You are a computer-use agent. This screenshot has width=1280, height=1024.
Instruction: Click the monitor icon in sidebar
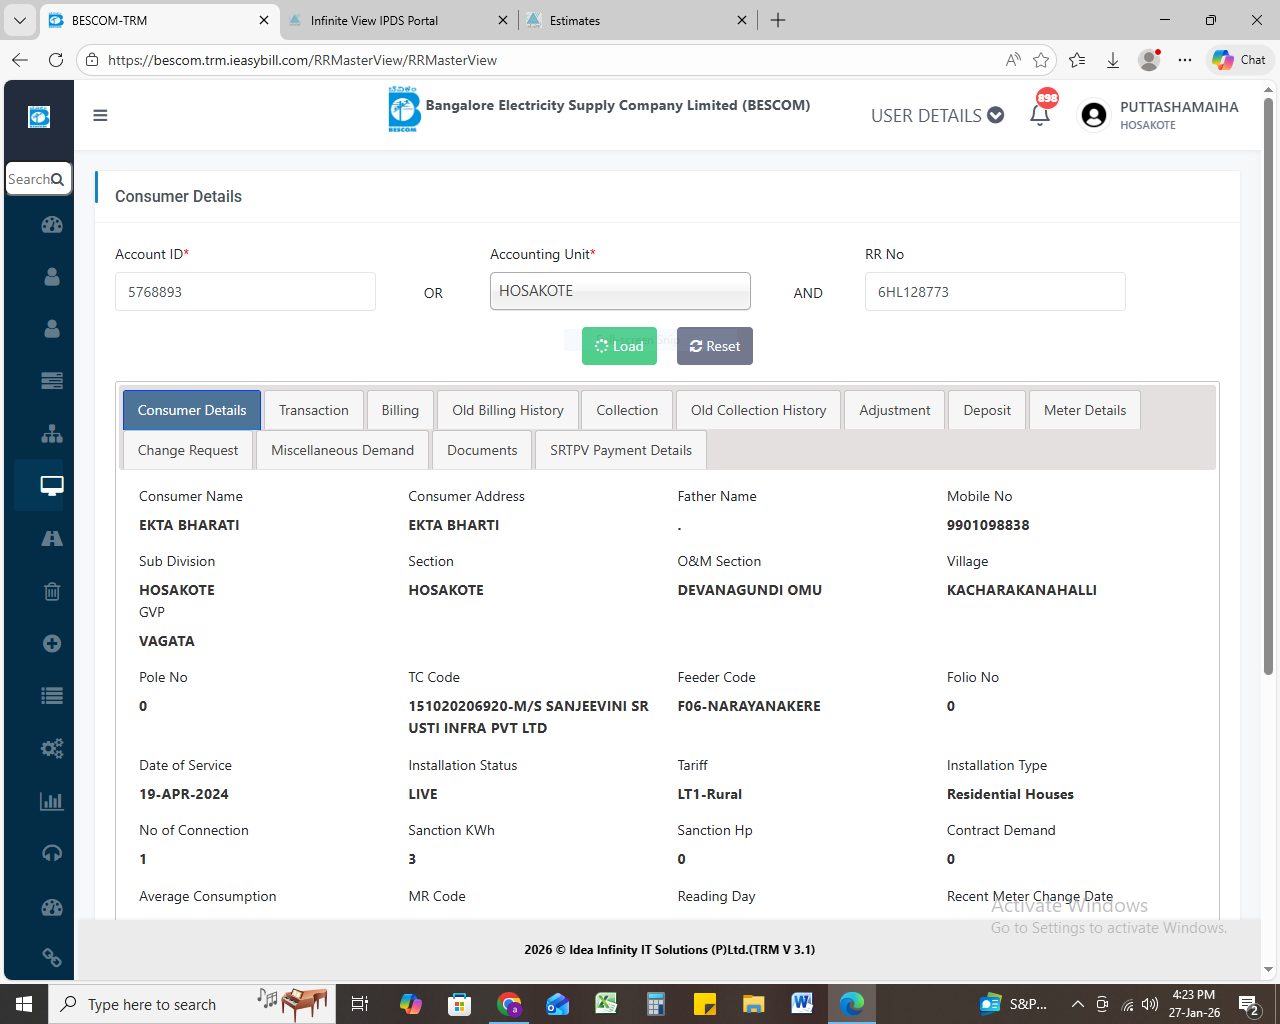[x=52, y=486]
